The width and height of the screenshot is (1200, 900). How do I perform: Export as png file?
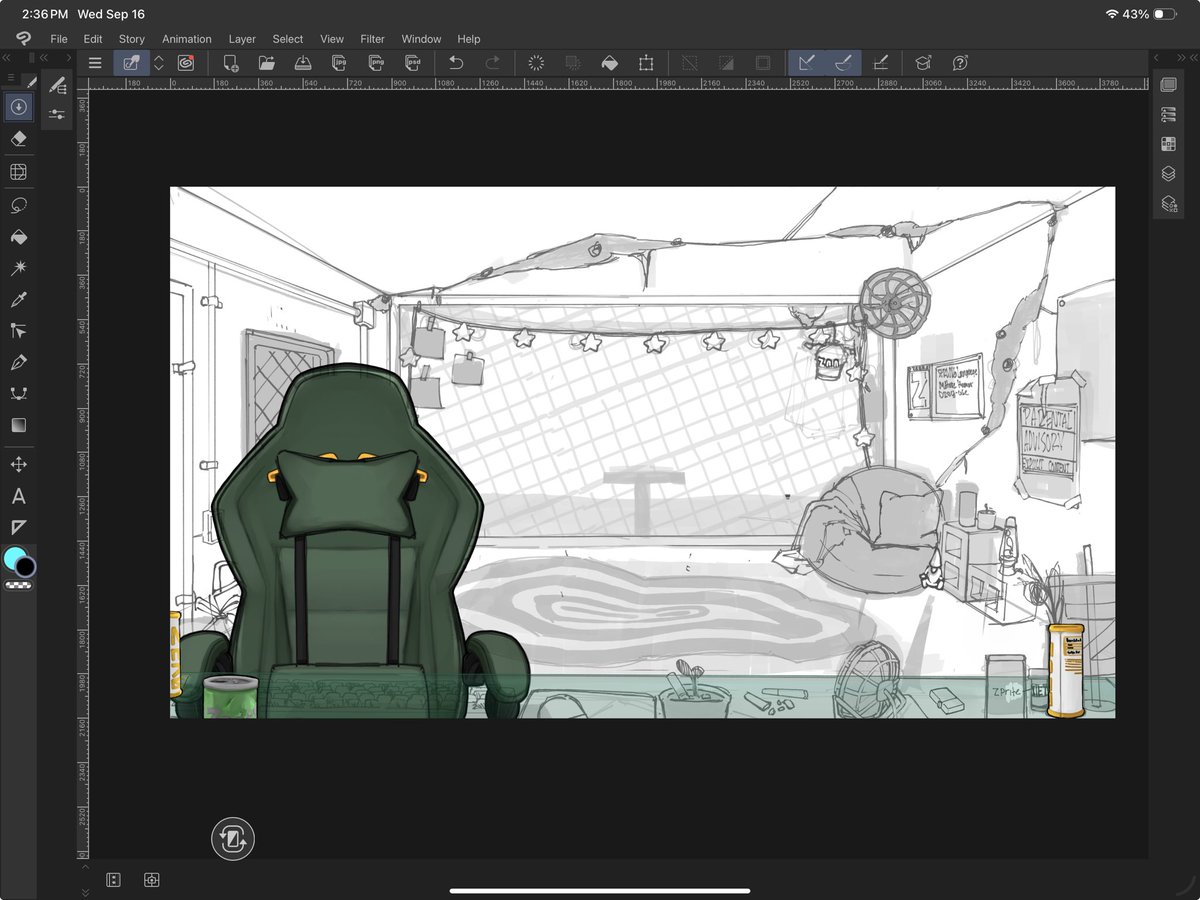[x=376, y=63]
